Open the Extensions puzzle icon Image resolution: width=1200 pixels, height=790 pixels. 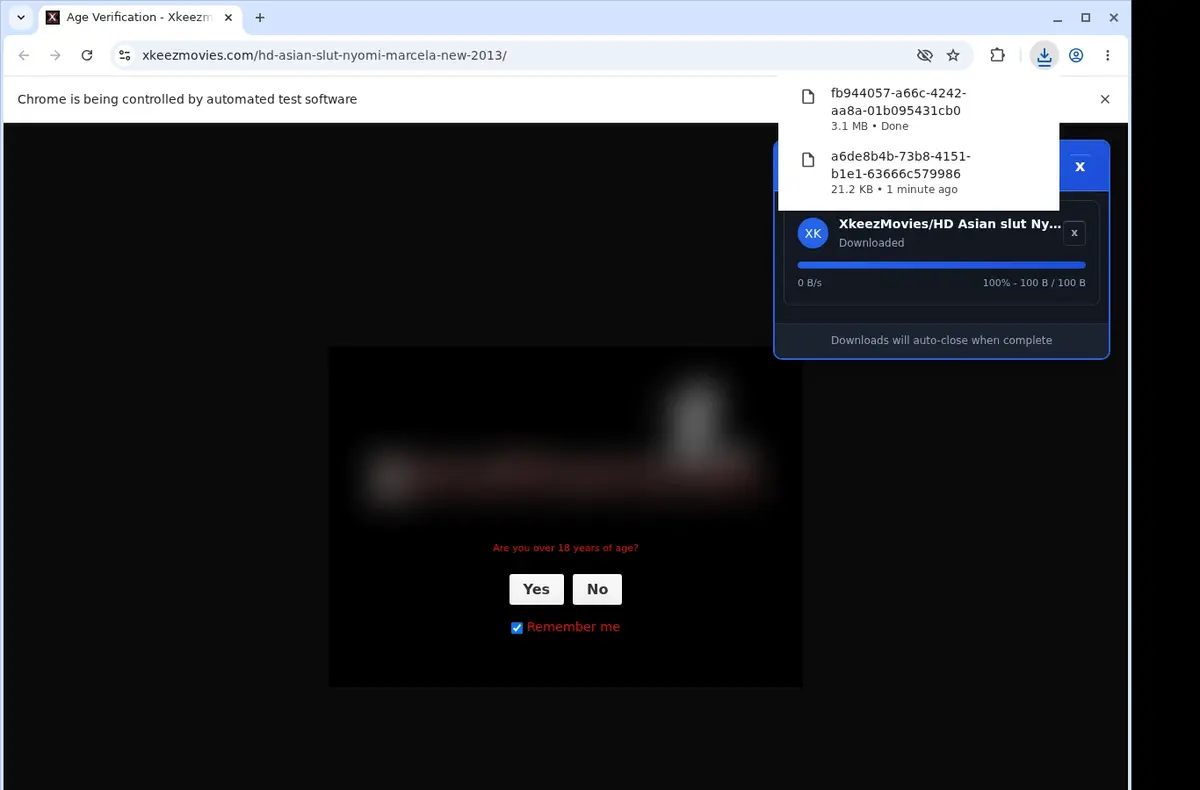point(997,56)
